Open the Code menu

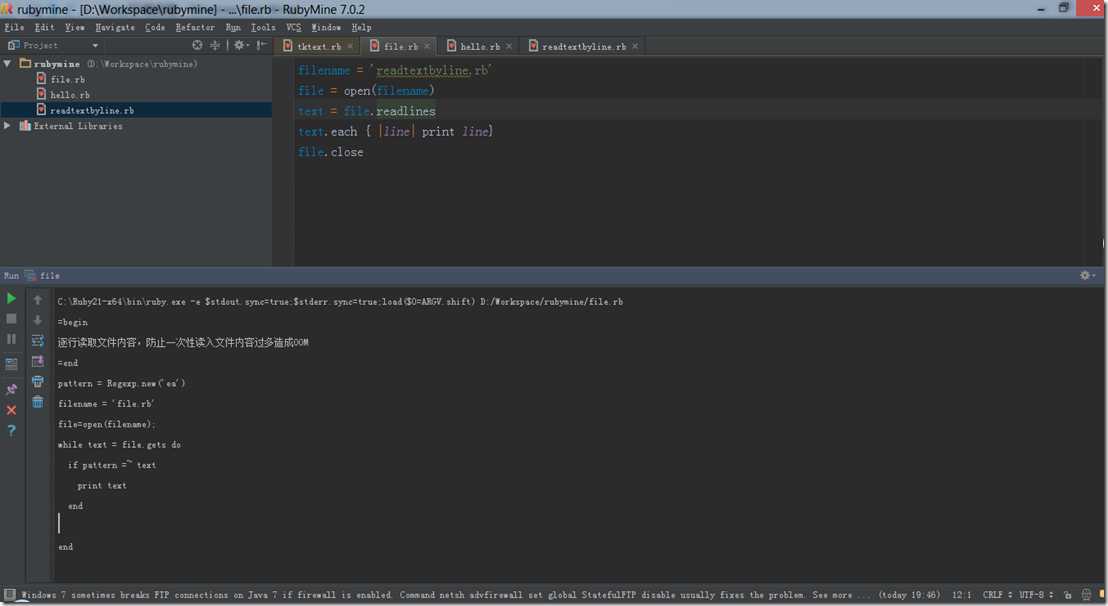(155, 28)
